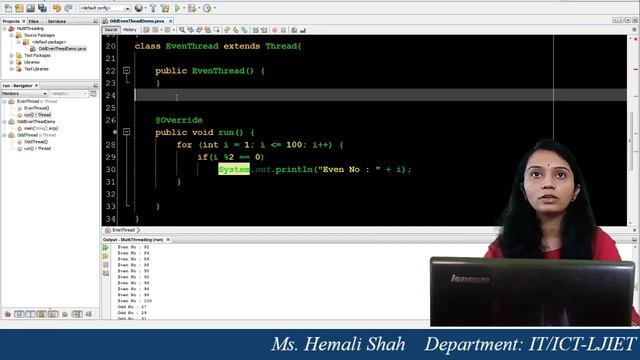
Task: Minimize the Projects panel window group
Action: (96, 21)
